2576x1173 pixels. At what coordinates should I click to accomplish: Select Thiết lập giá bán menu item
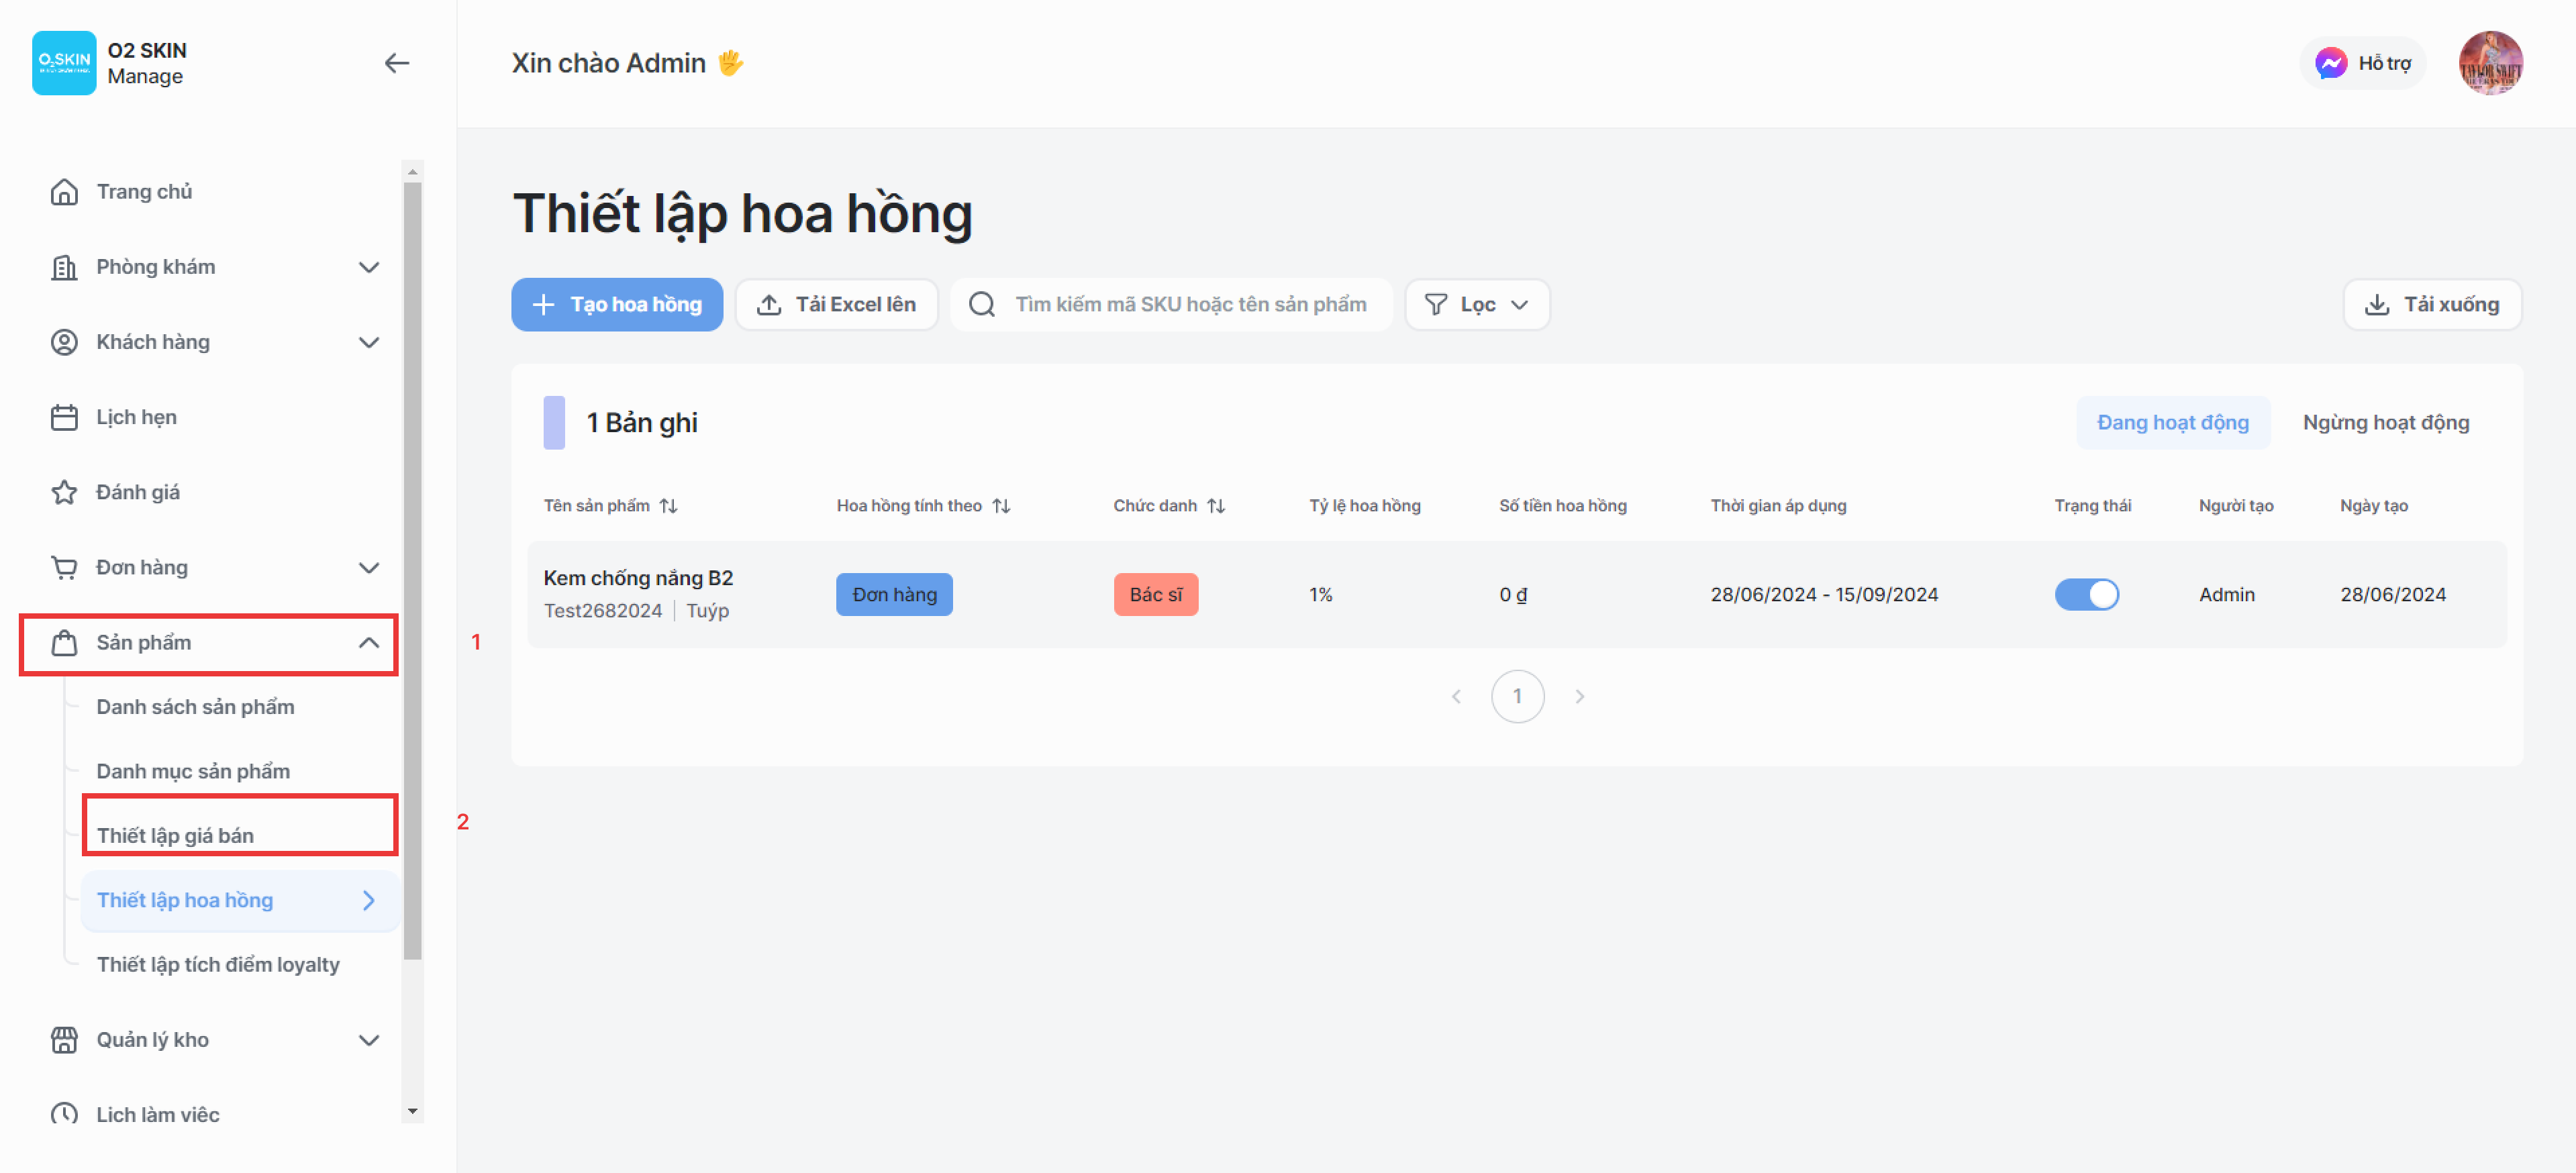[175, 835]
